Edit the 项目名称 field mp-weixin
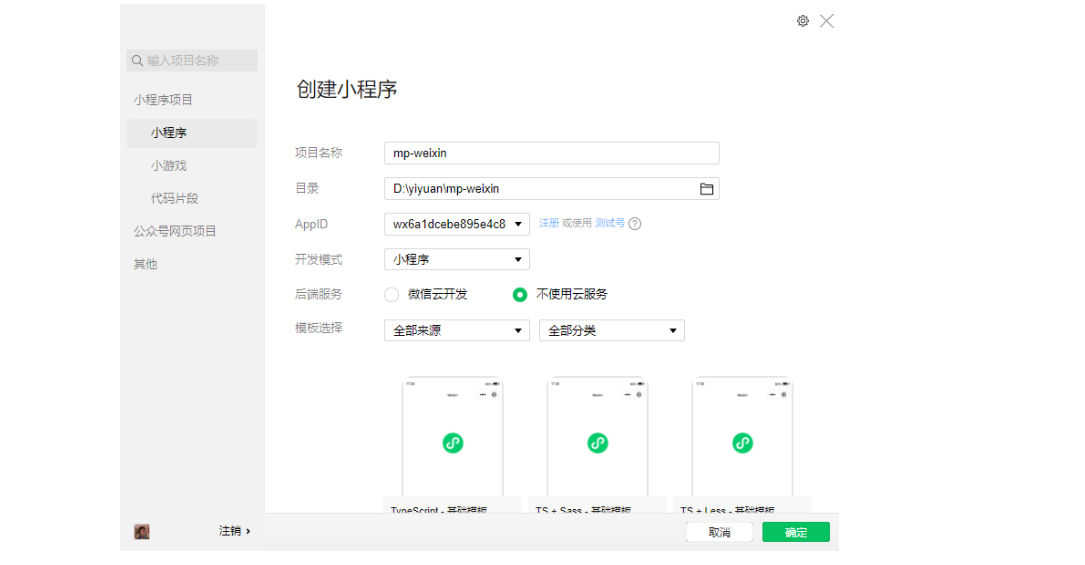Viewport: 1085px width, 565px height. click(551, 153)
